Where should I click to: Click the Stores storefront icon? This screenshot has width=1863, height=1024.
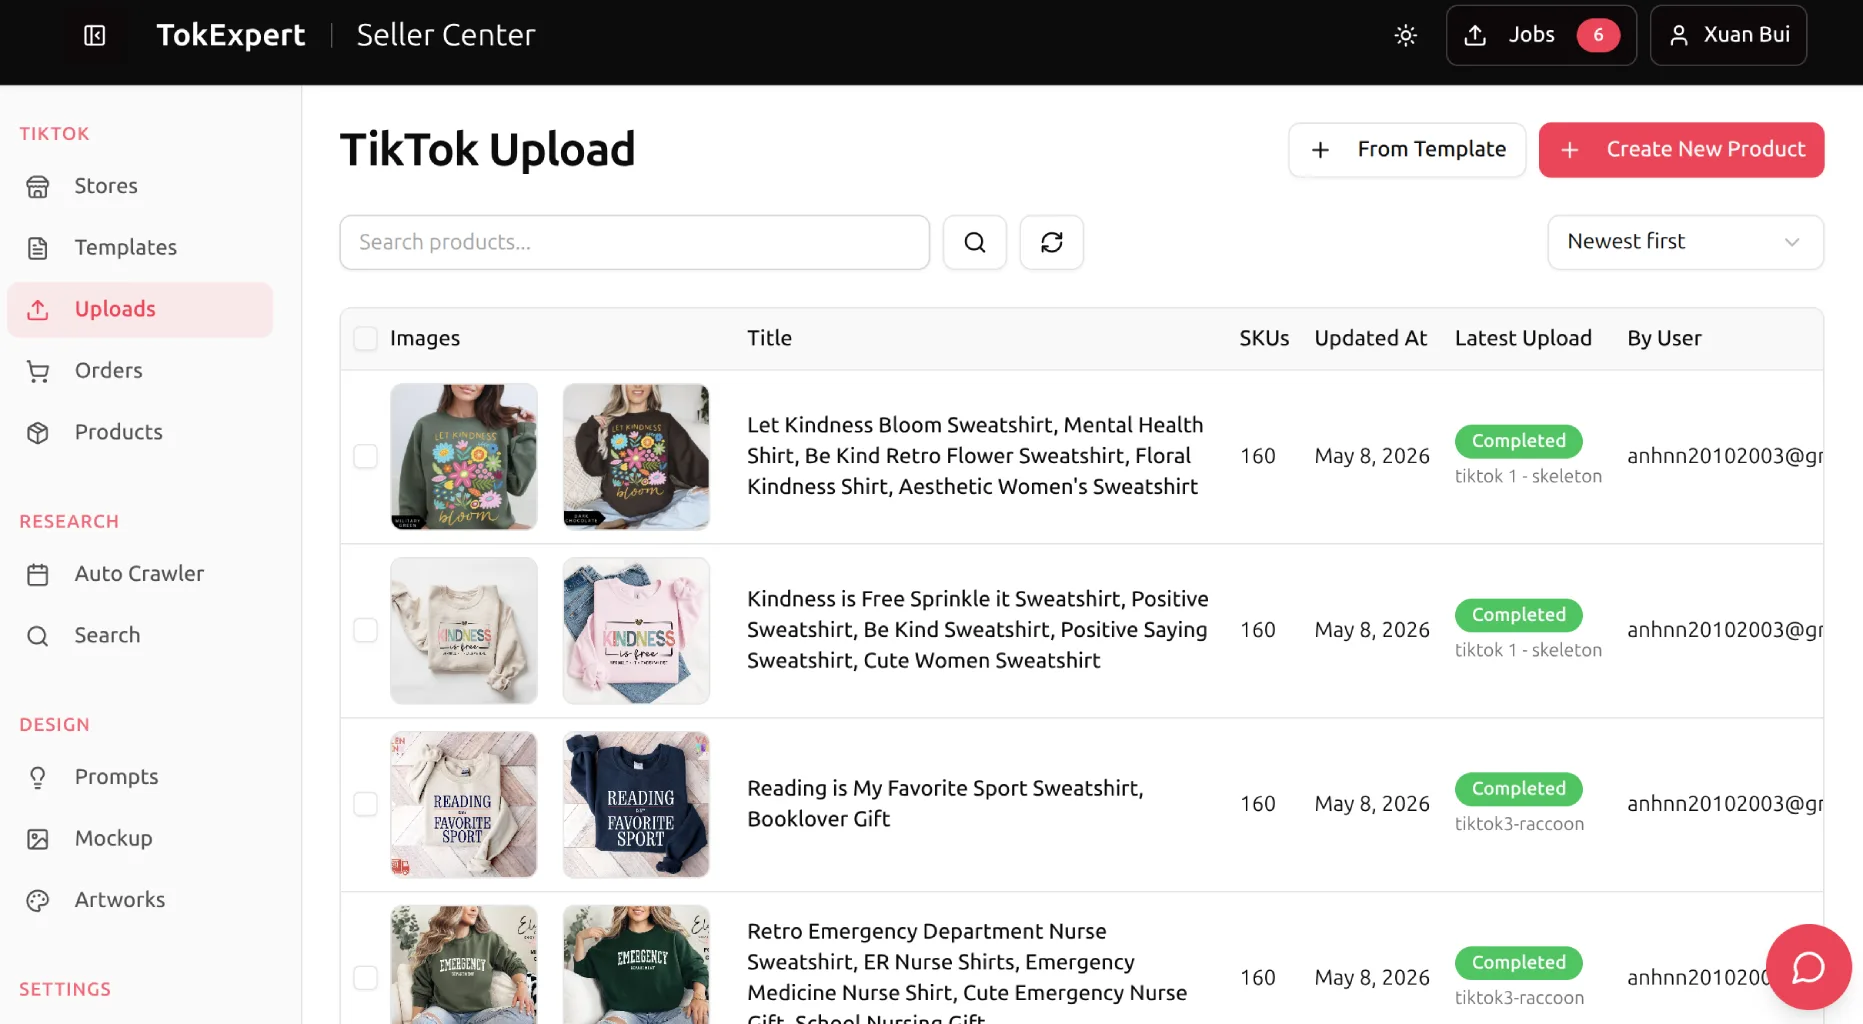point(38,187)
